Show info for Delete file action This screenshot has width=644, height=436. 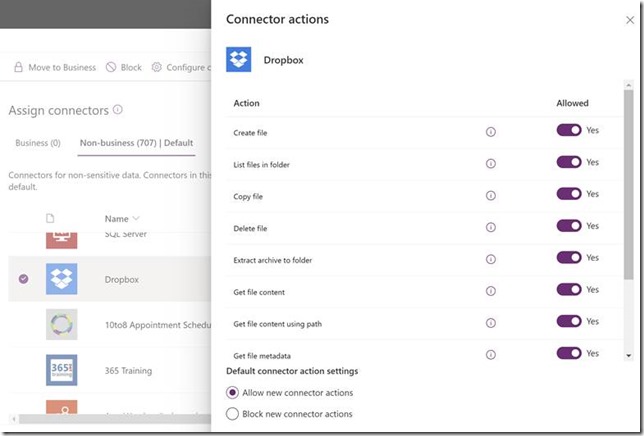(490, 227)
